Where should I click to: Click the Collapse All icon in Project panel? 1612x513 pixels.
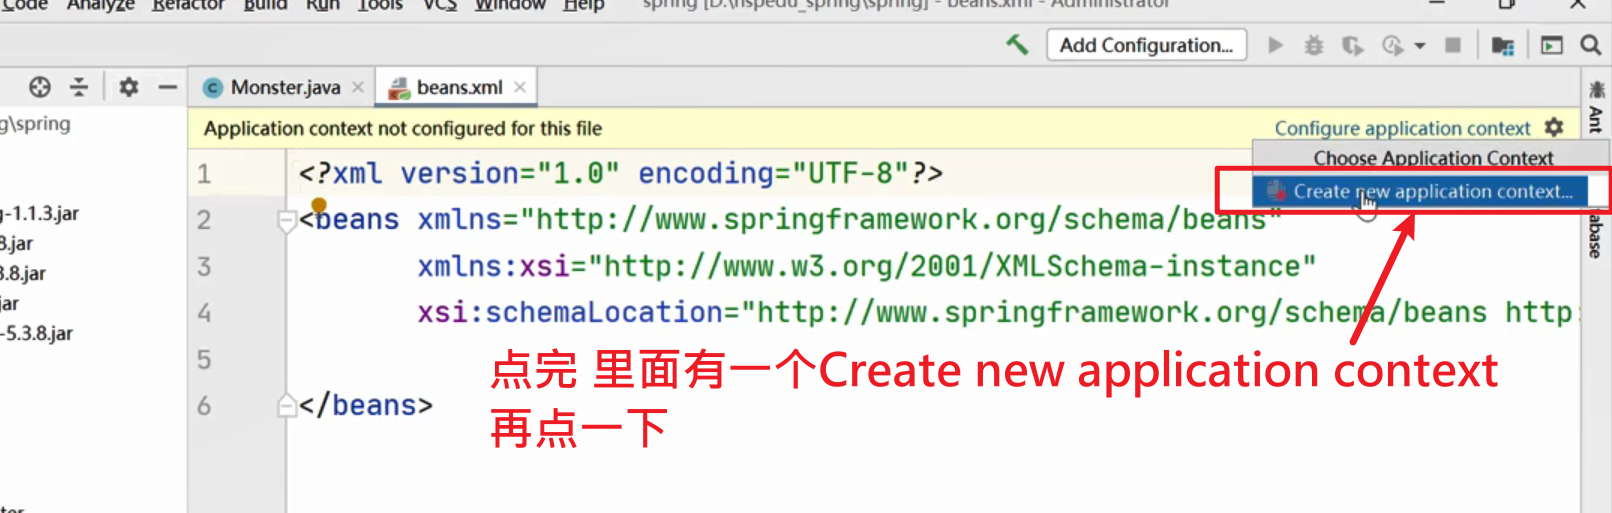(79, 87)
